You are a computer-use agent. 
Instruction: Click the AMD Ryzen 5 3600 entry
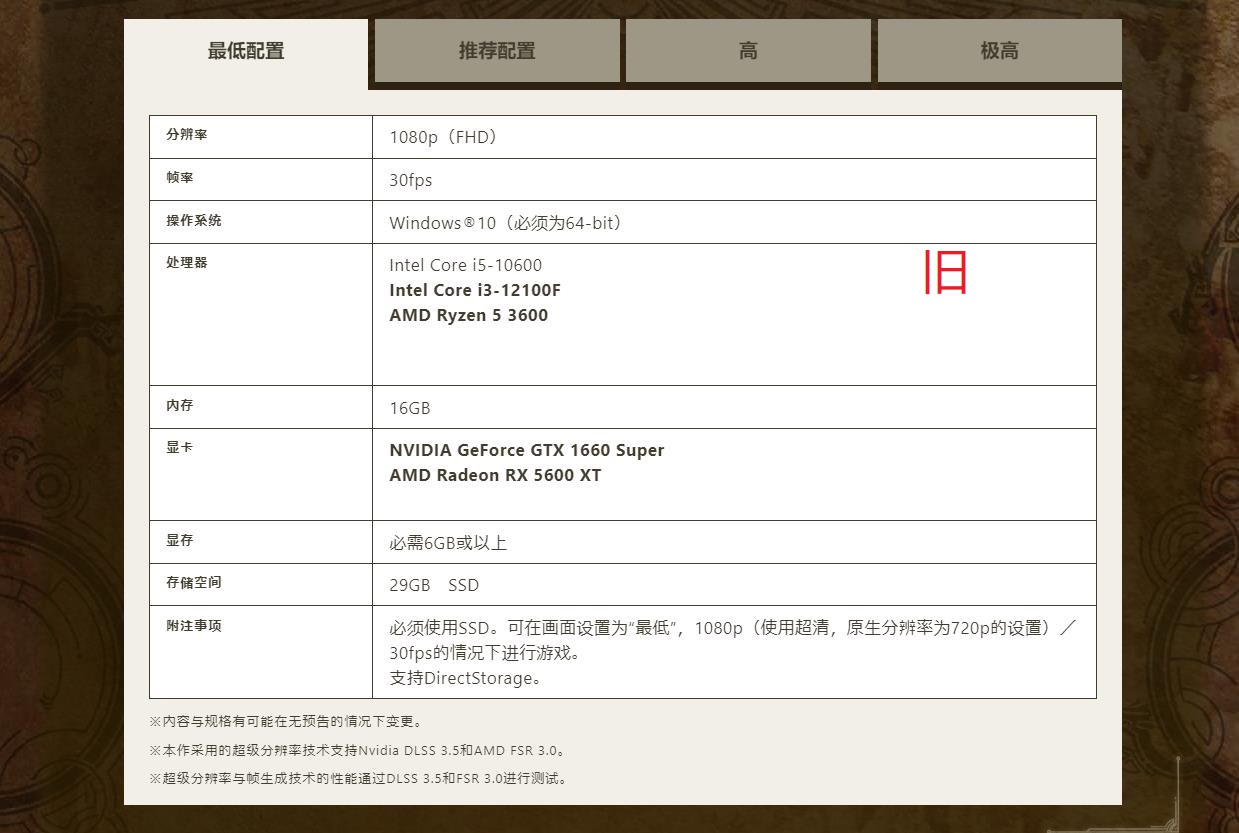pyautogui.click(x=468, y=315)
